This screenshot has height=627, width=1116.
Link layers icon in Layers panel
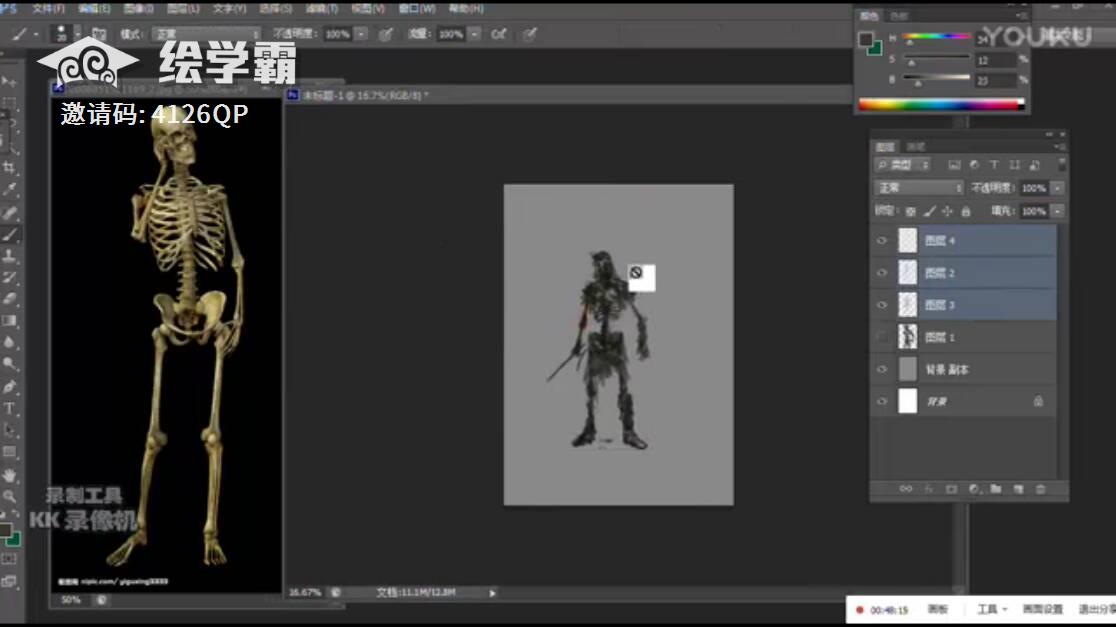905,489
